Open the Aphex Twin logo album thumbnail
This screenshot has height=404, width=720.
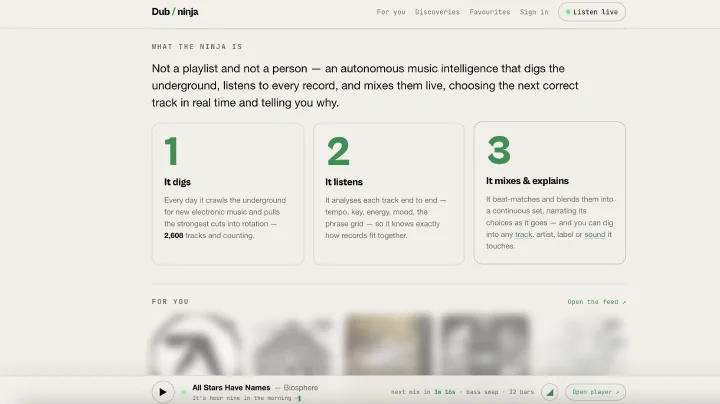[x=197, y=344]
